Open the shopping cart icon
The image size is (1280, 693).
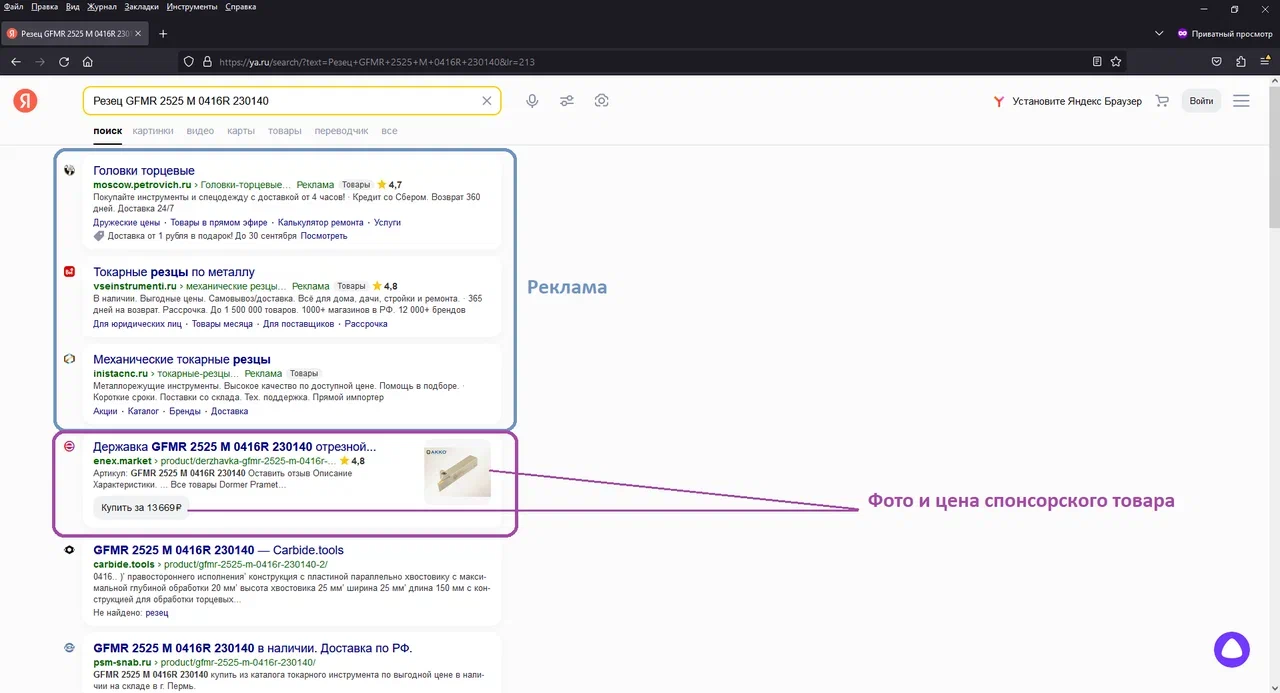[x=1162, y=101]
